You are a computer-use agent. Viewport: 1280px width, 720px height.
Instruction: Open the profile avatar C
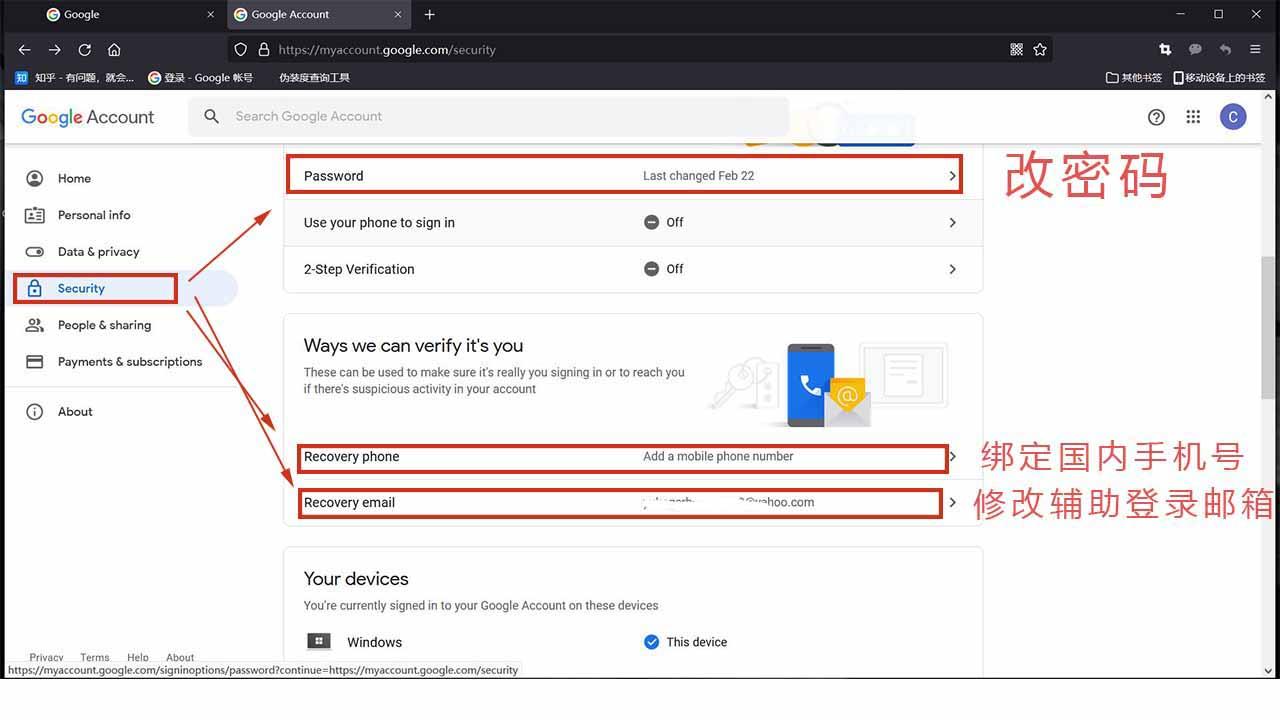click(1233, 117)
